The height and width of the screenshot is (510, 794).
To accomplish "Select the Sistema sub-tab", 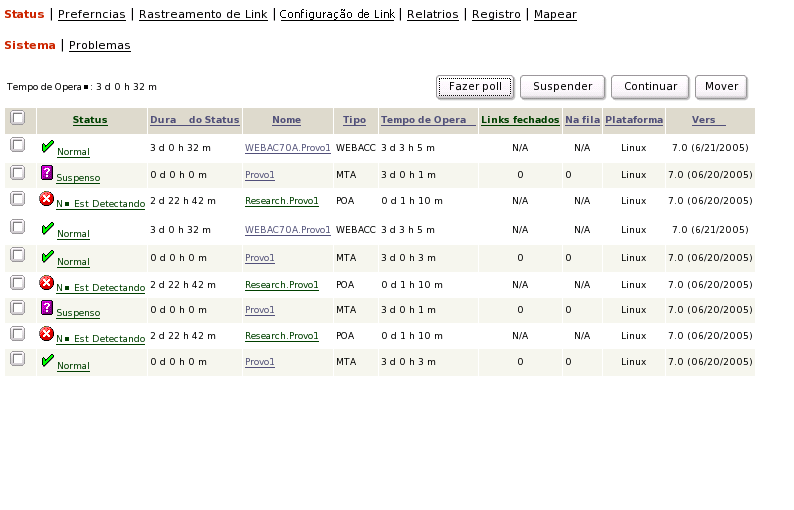I will coord(30,45).
